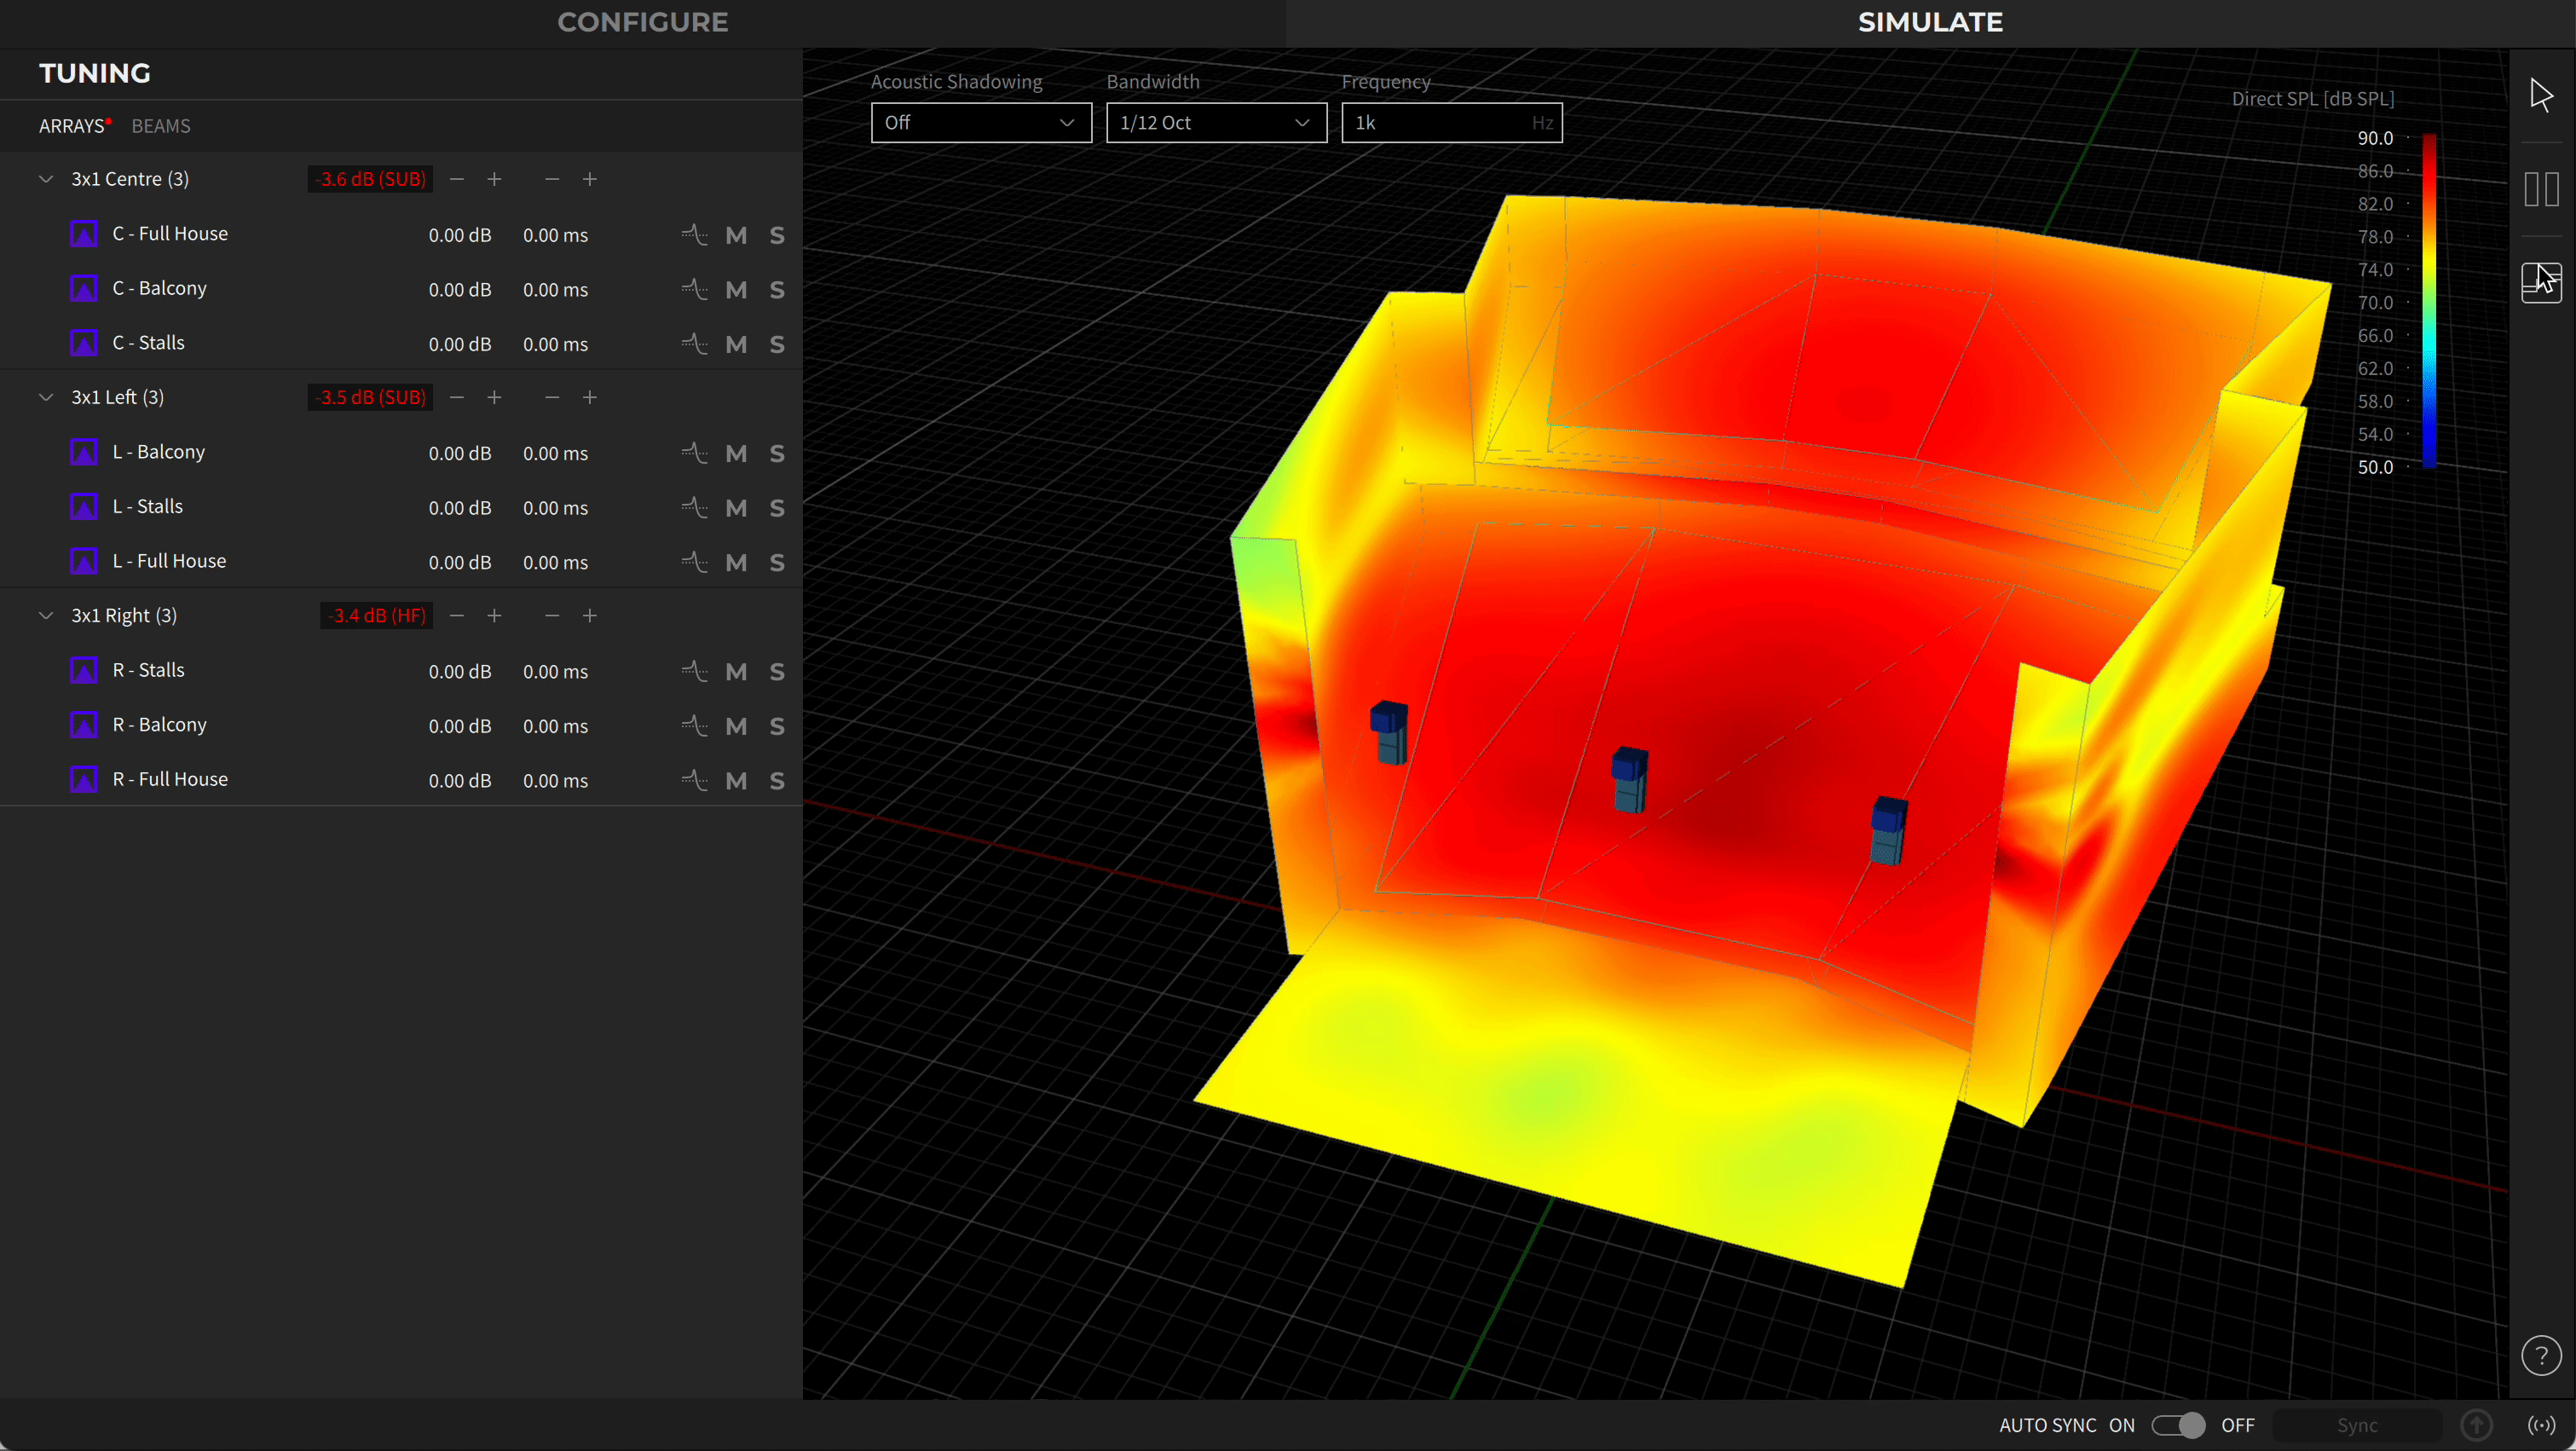This screenshot has height=1451, width=2576.
Task: Collapse the 3x1 Centre (3) group
Action: pyautogui.click(x=46, y=179)
